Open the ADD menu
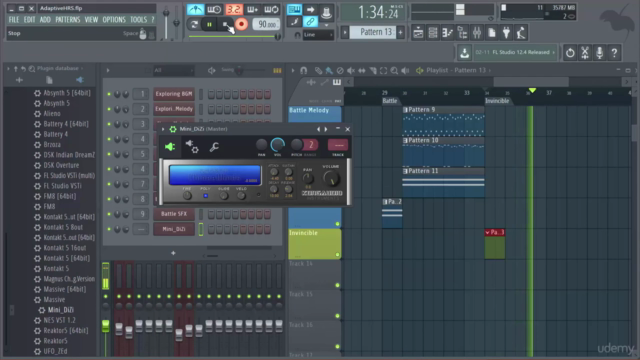This screenshot has width=640, height=360. (x=45, y=20)
